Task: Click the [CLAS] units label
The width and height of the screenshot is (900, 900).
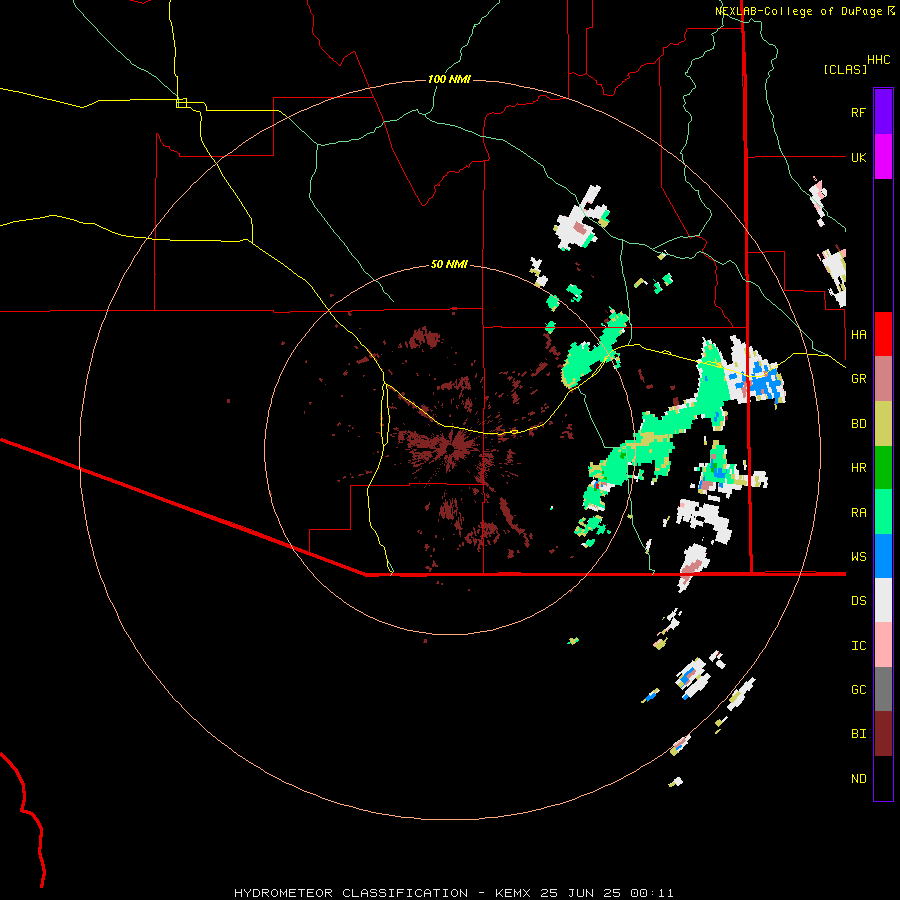Action: click(x=844, y=69)
